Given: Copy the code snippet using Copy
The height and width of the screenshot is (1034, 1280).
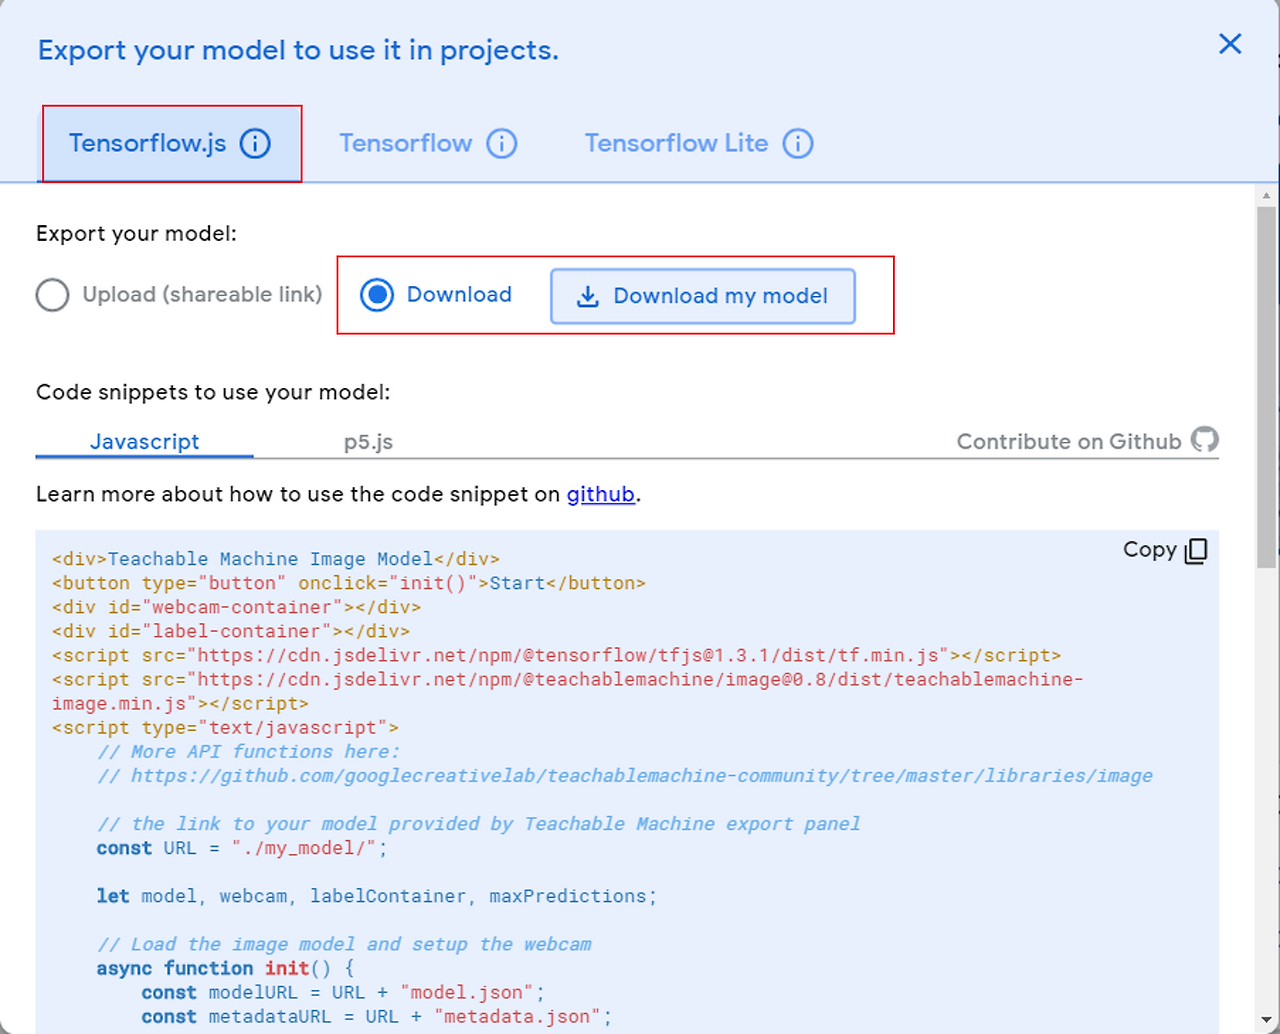Looking at the screenshot, I should click(x=1165, y=550).
